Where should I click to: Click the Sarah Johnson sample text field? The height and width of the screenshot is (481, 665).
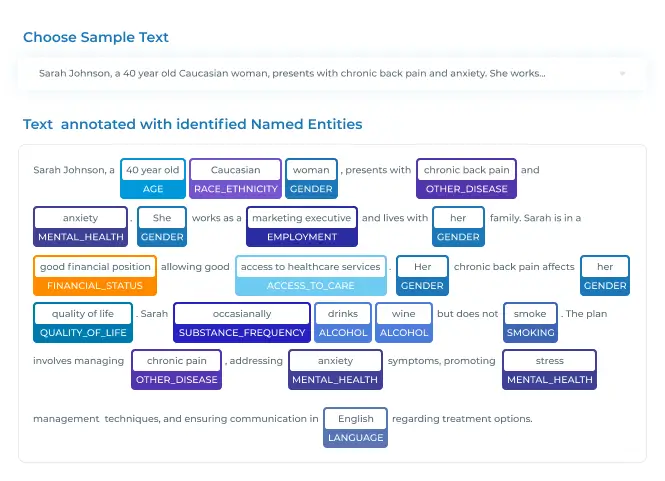(x=332, y=73)
